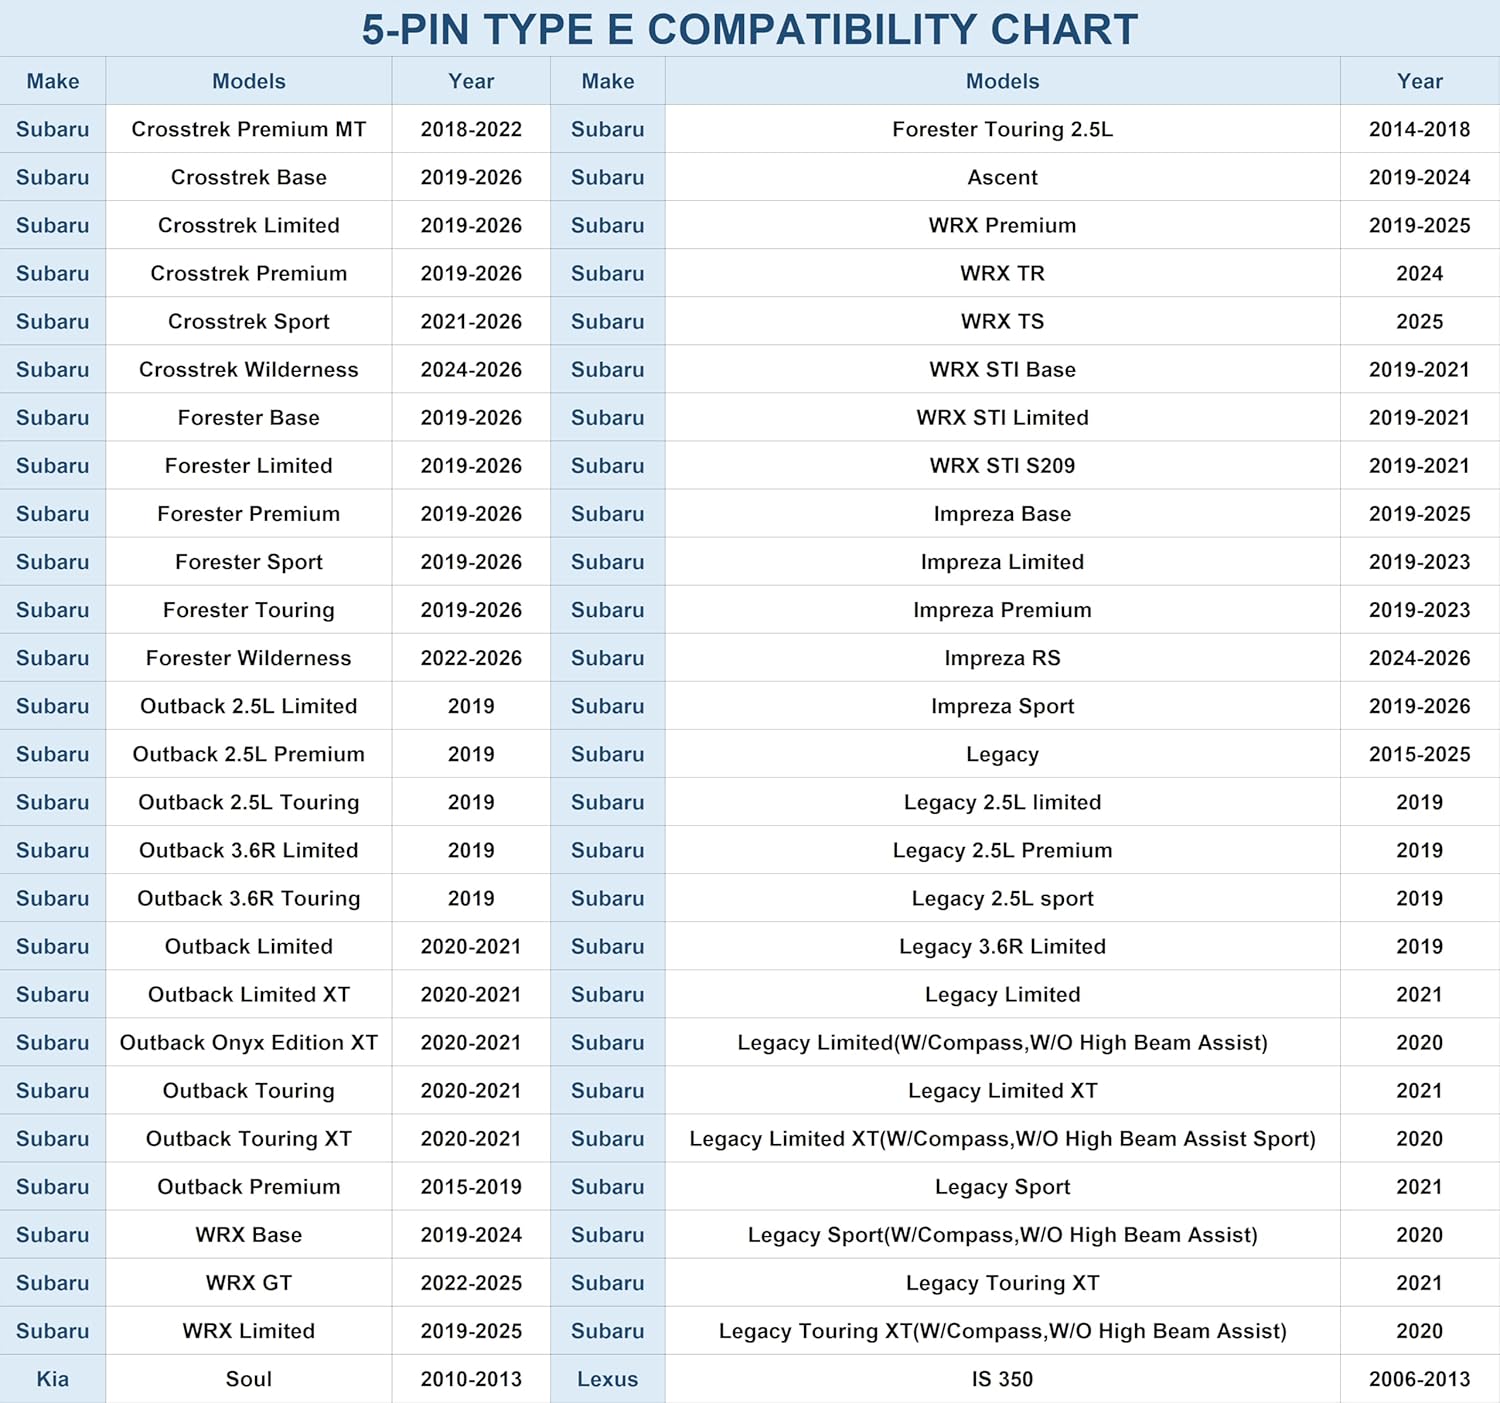Select the "2018-2022" year cell
Screen dimensions: 1500x1403
tap(471, 129)
